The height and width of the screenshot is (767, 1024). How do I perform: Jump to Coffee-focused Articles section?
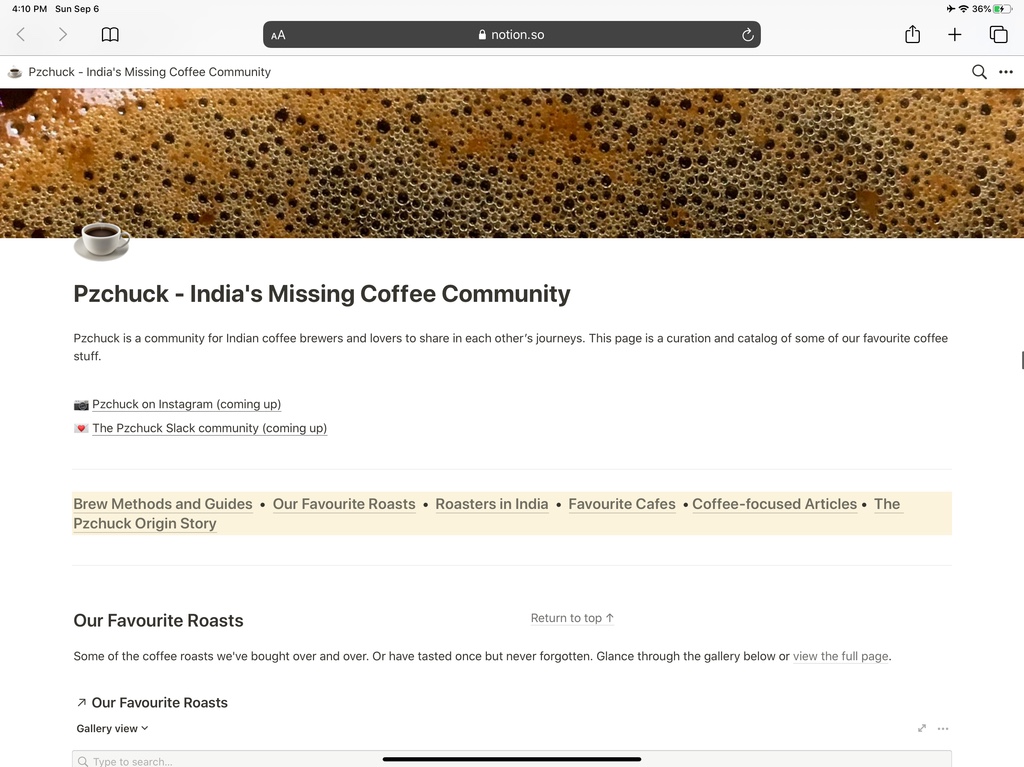775,504
